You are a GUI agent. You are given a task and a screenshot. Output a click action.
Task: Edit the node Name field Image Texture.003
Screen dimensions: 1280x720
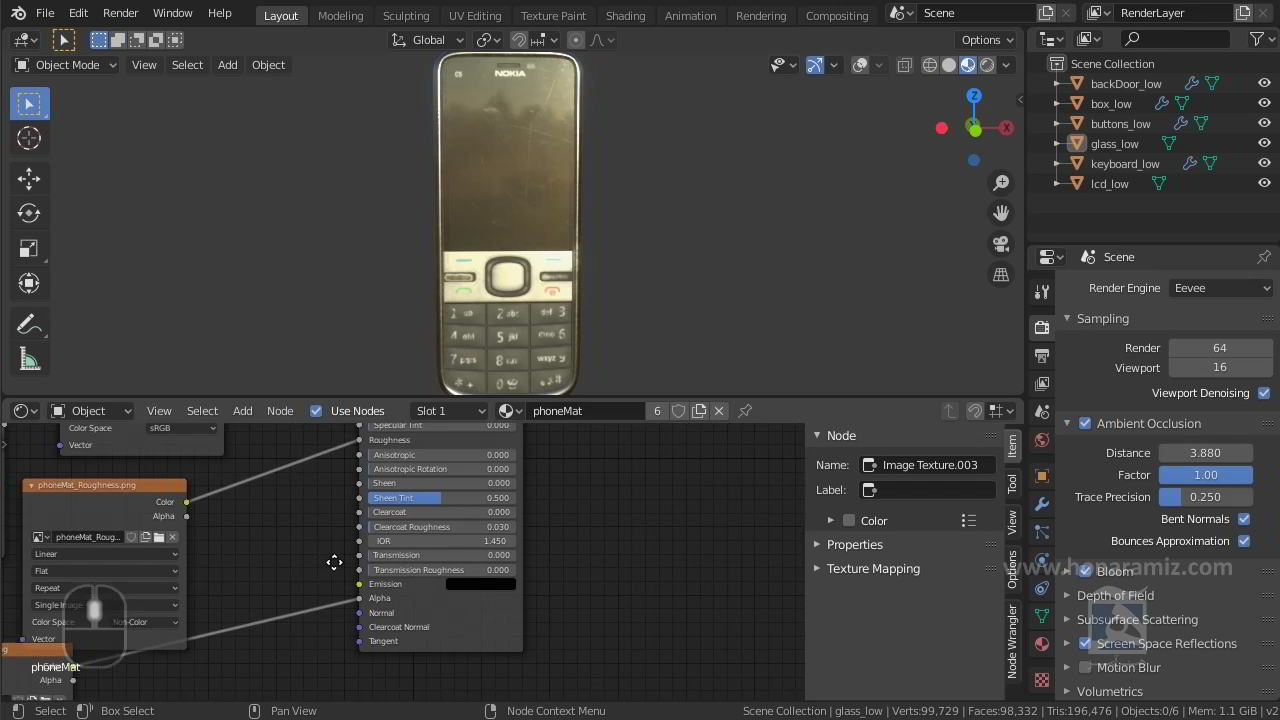click(x=929, y=465)
